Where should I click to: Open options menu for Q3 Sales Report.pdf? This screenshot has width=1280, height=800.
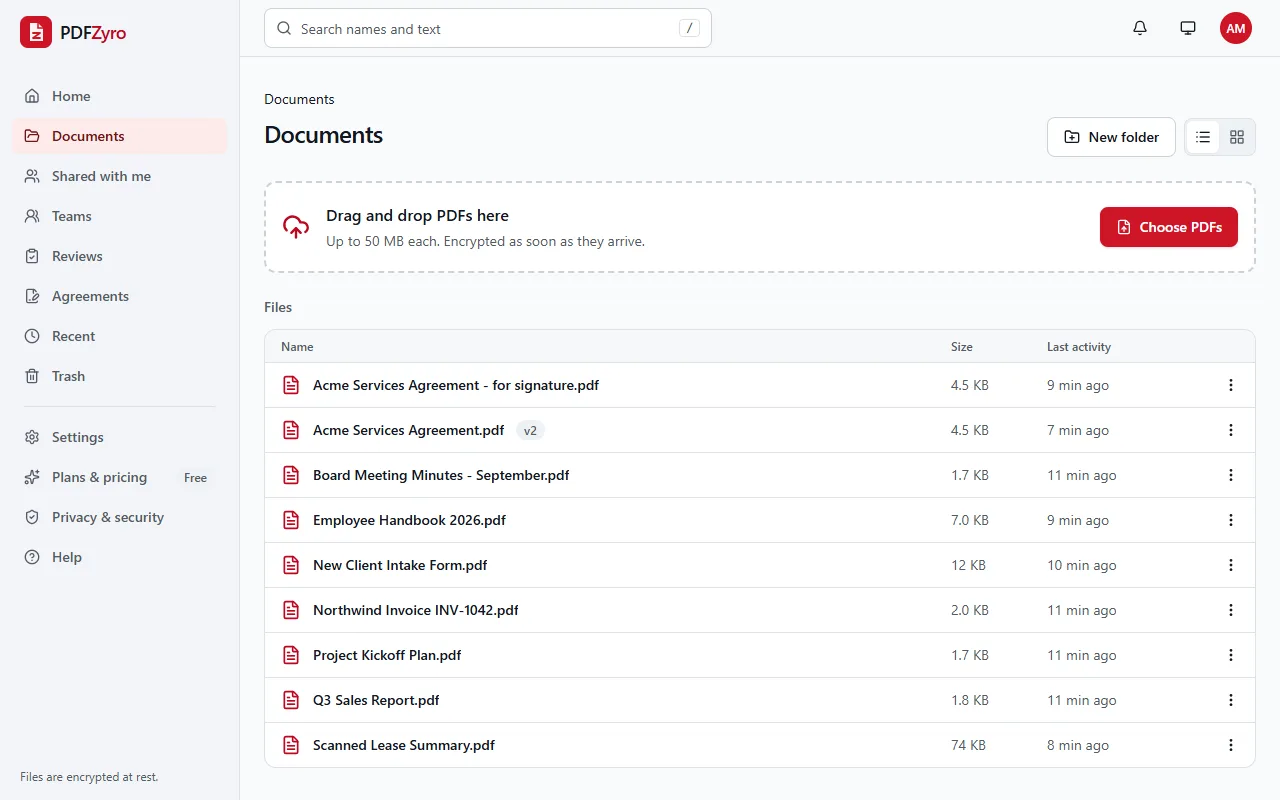pos(1231,700)
